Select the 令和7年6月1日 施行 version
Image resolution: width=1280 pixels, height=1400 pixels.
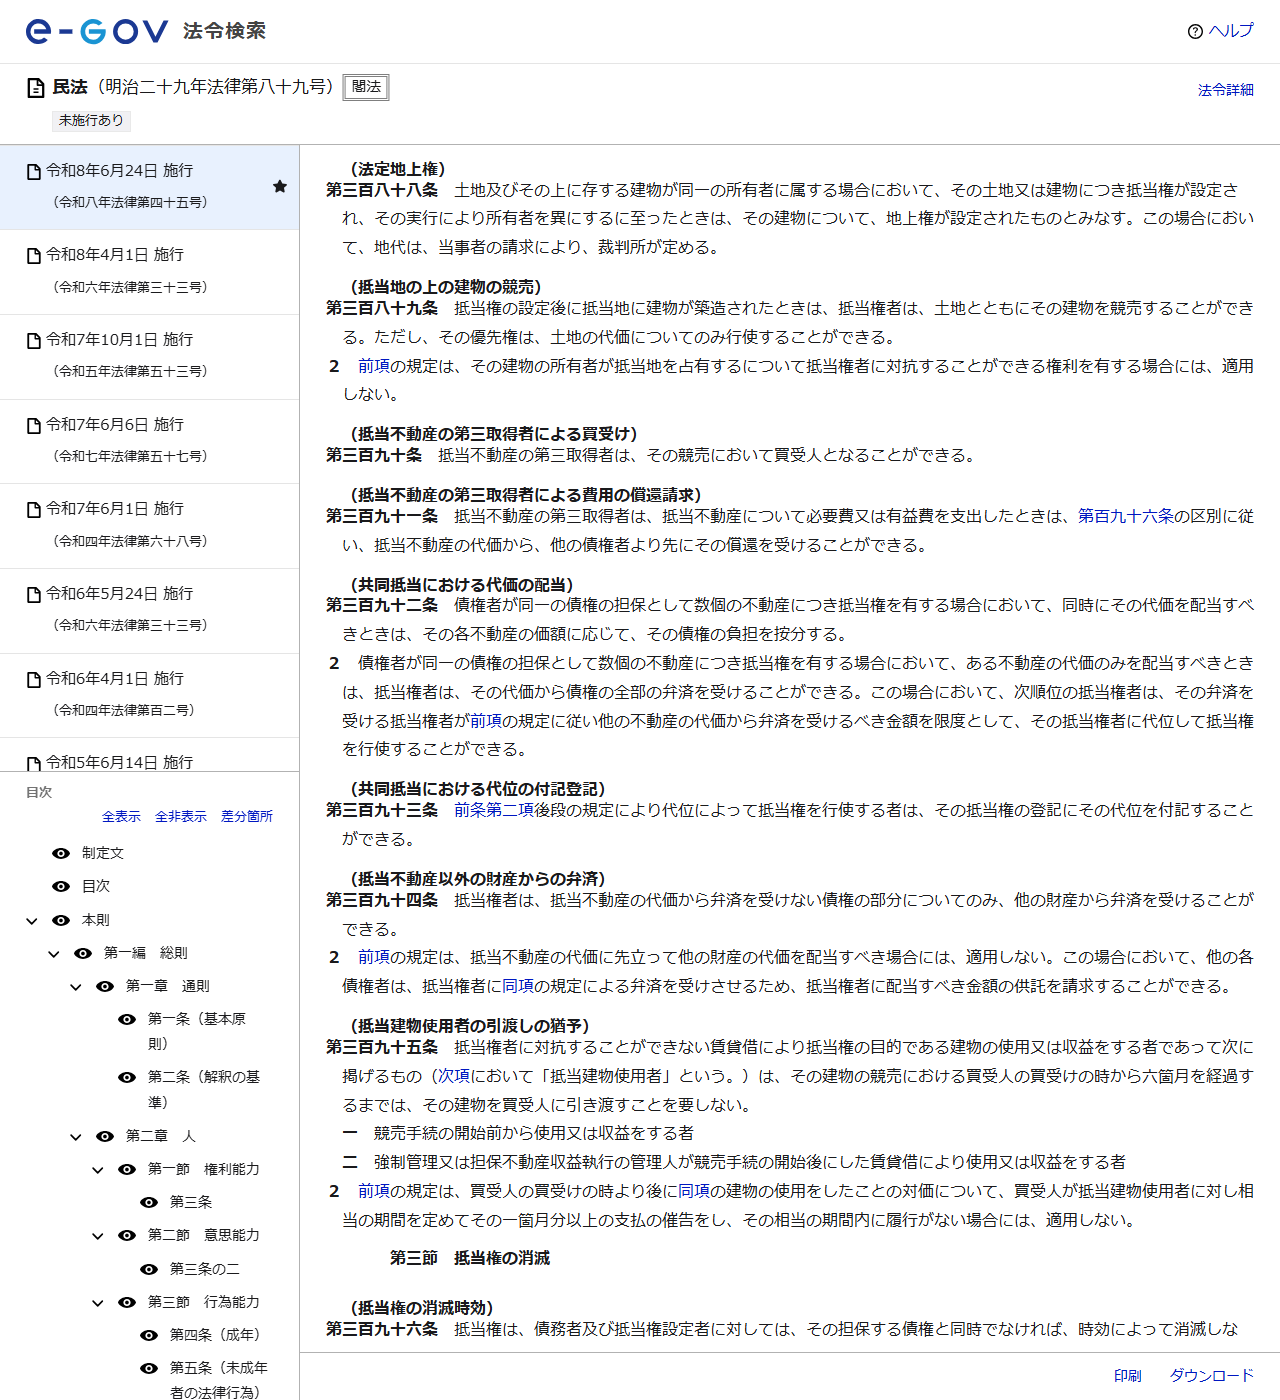[149, 526]
